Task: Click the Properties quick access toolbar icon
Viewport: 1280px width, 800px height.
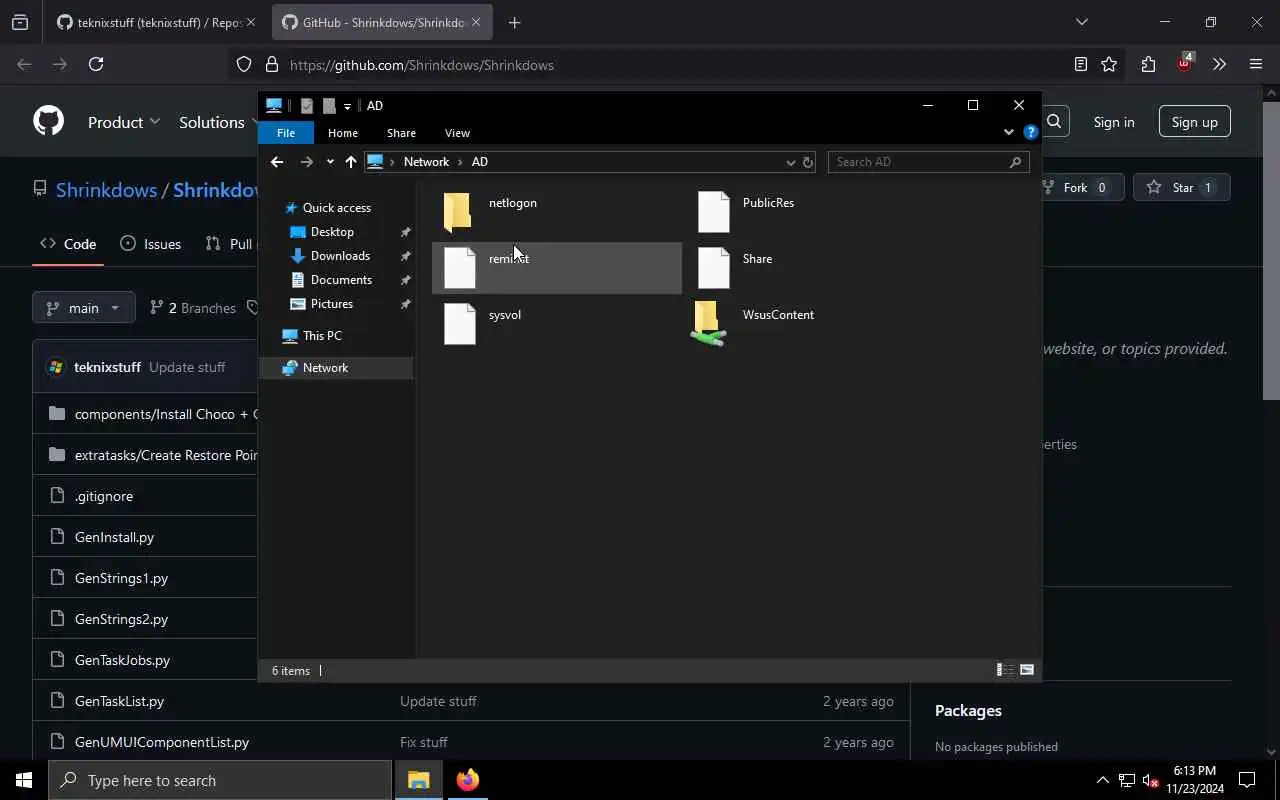Action: (307, 105)
